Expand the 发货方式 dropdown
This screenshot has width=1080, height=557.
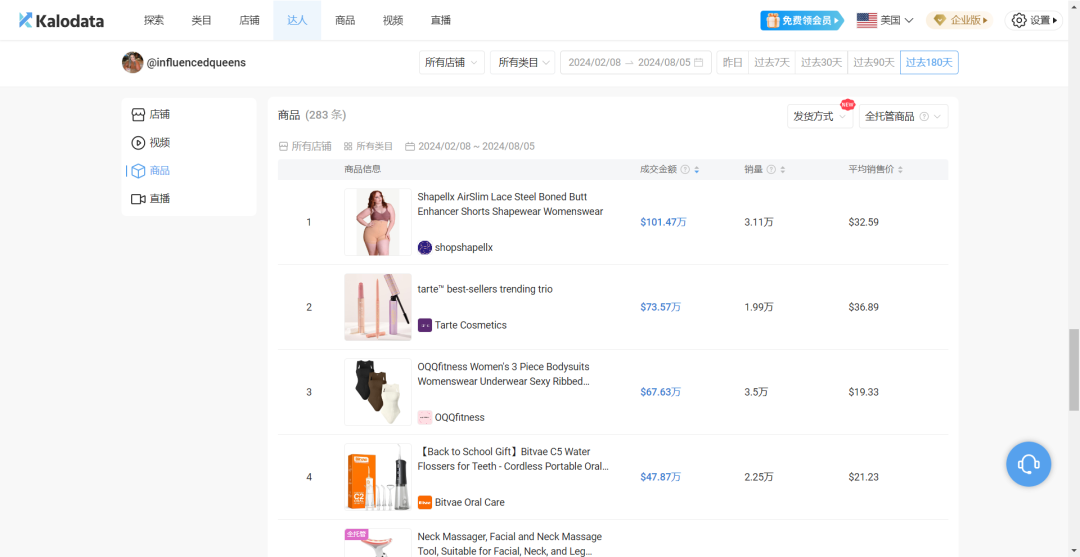(x=819, y=117)
